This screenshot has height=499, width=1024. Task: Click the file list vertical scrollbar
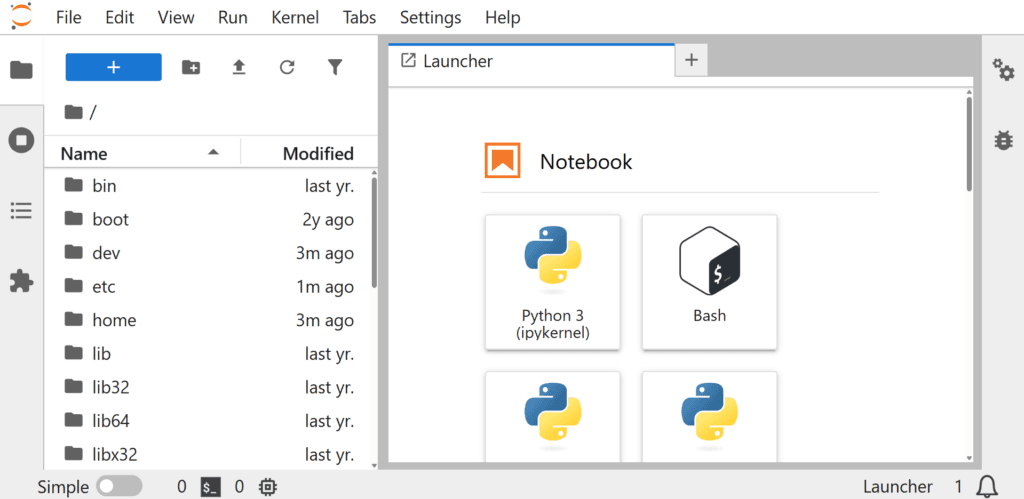tap(374, 233)
